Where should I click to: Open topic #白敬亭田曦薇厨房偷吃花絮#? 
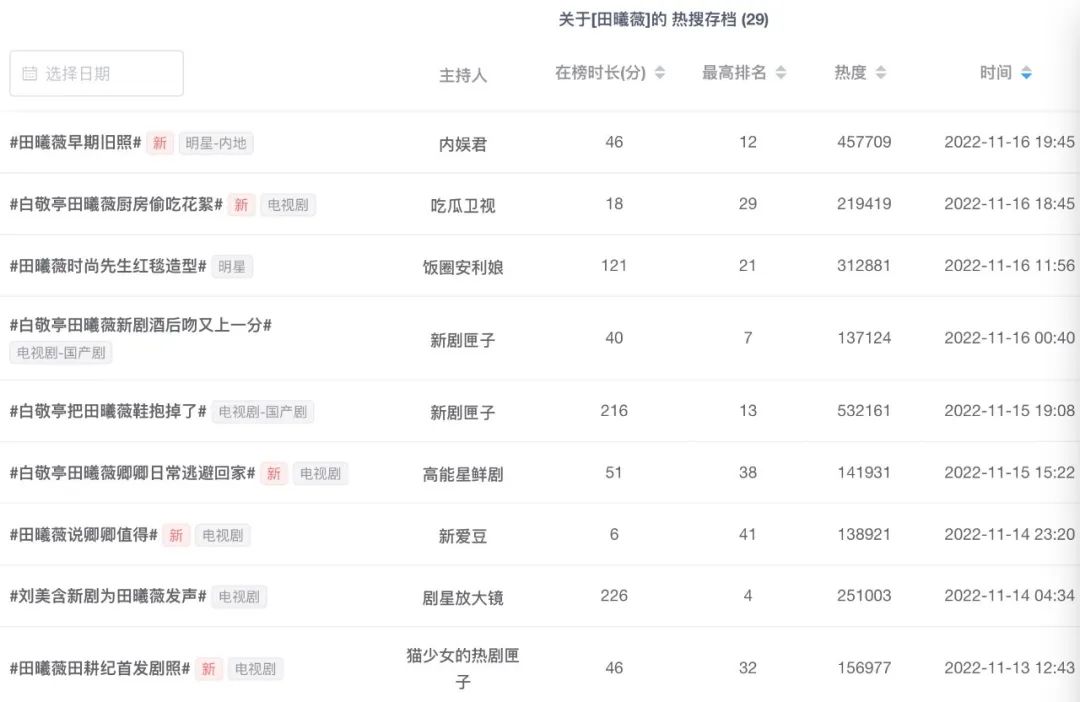pos(116,205)
